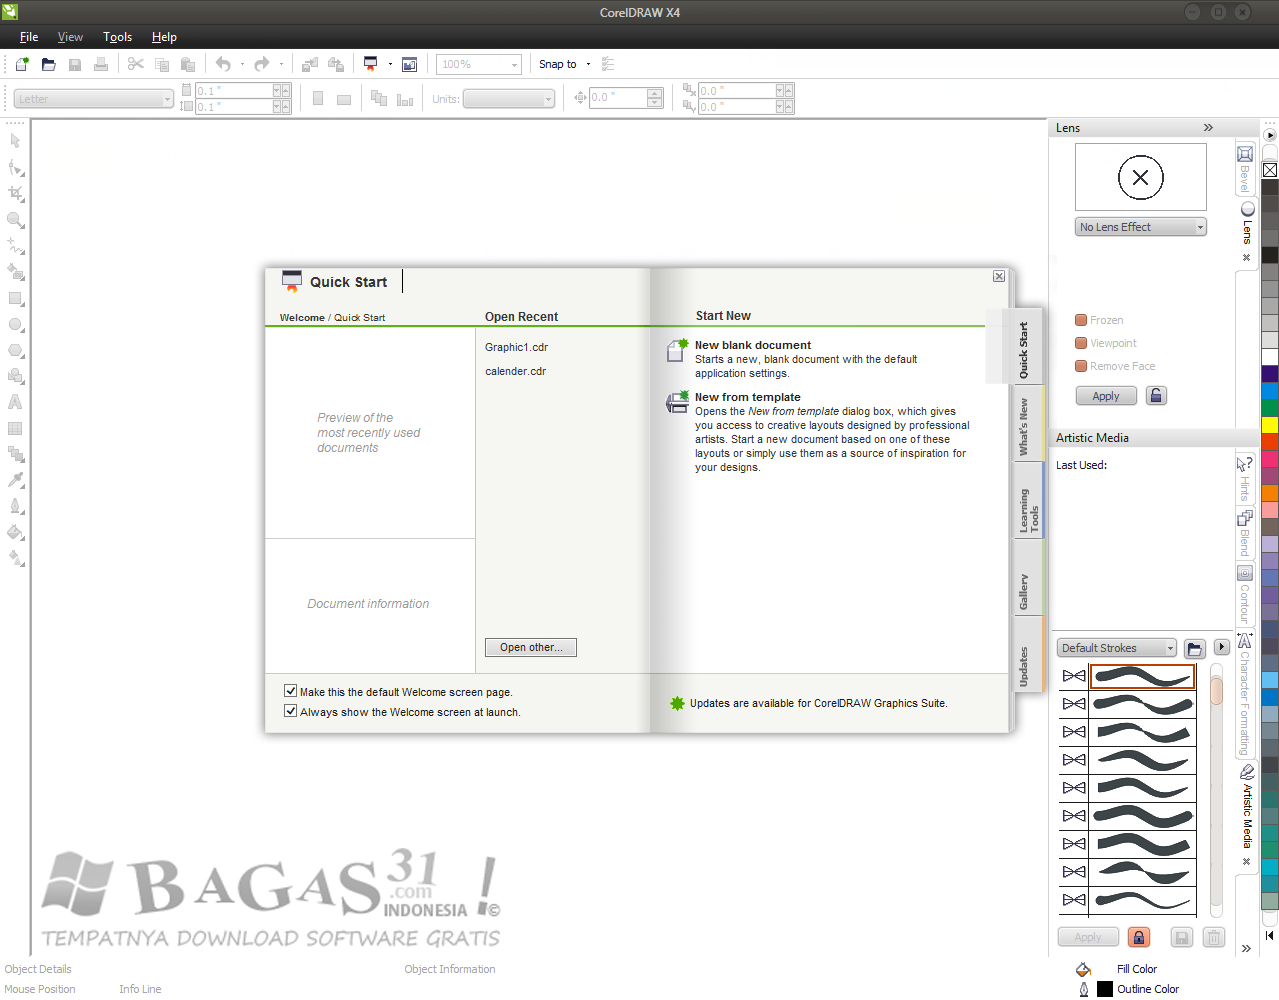Click the Copy icon in toolbar
The height and width of the screenshot is (1000, 1279).
pyautogui.click(x=162, y=64)
